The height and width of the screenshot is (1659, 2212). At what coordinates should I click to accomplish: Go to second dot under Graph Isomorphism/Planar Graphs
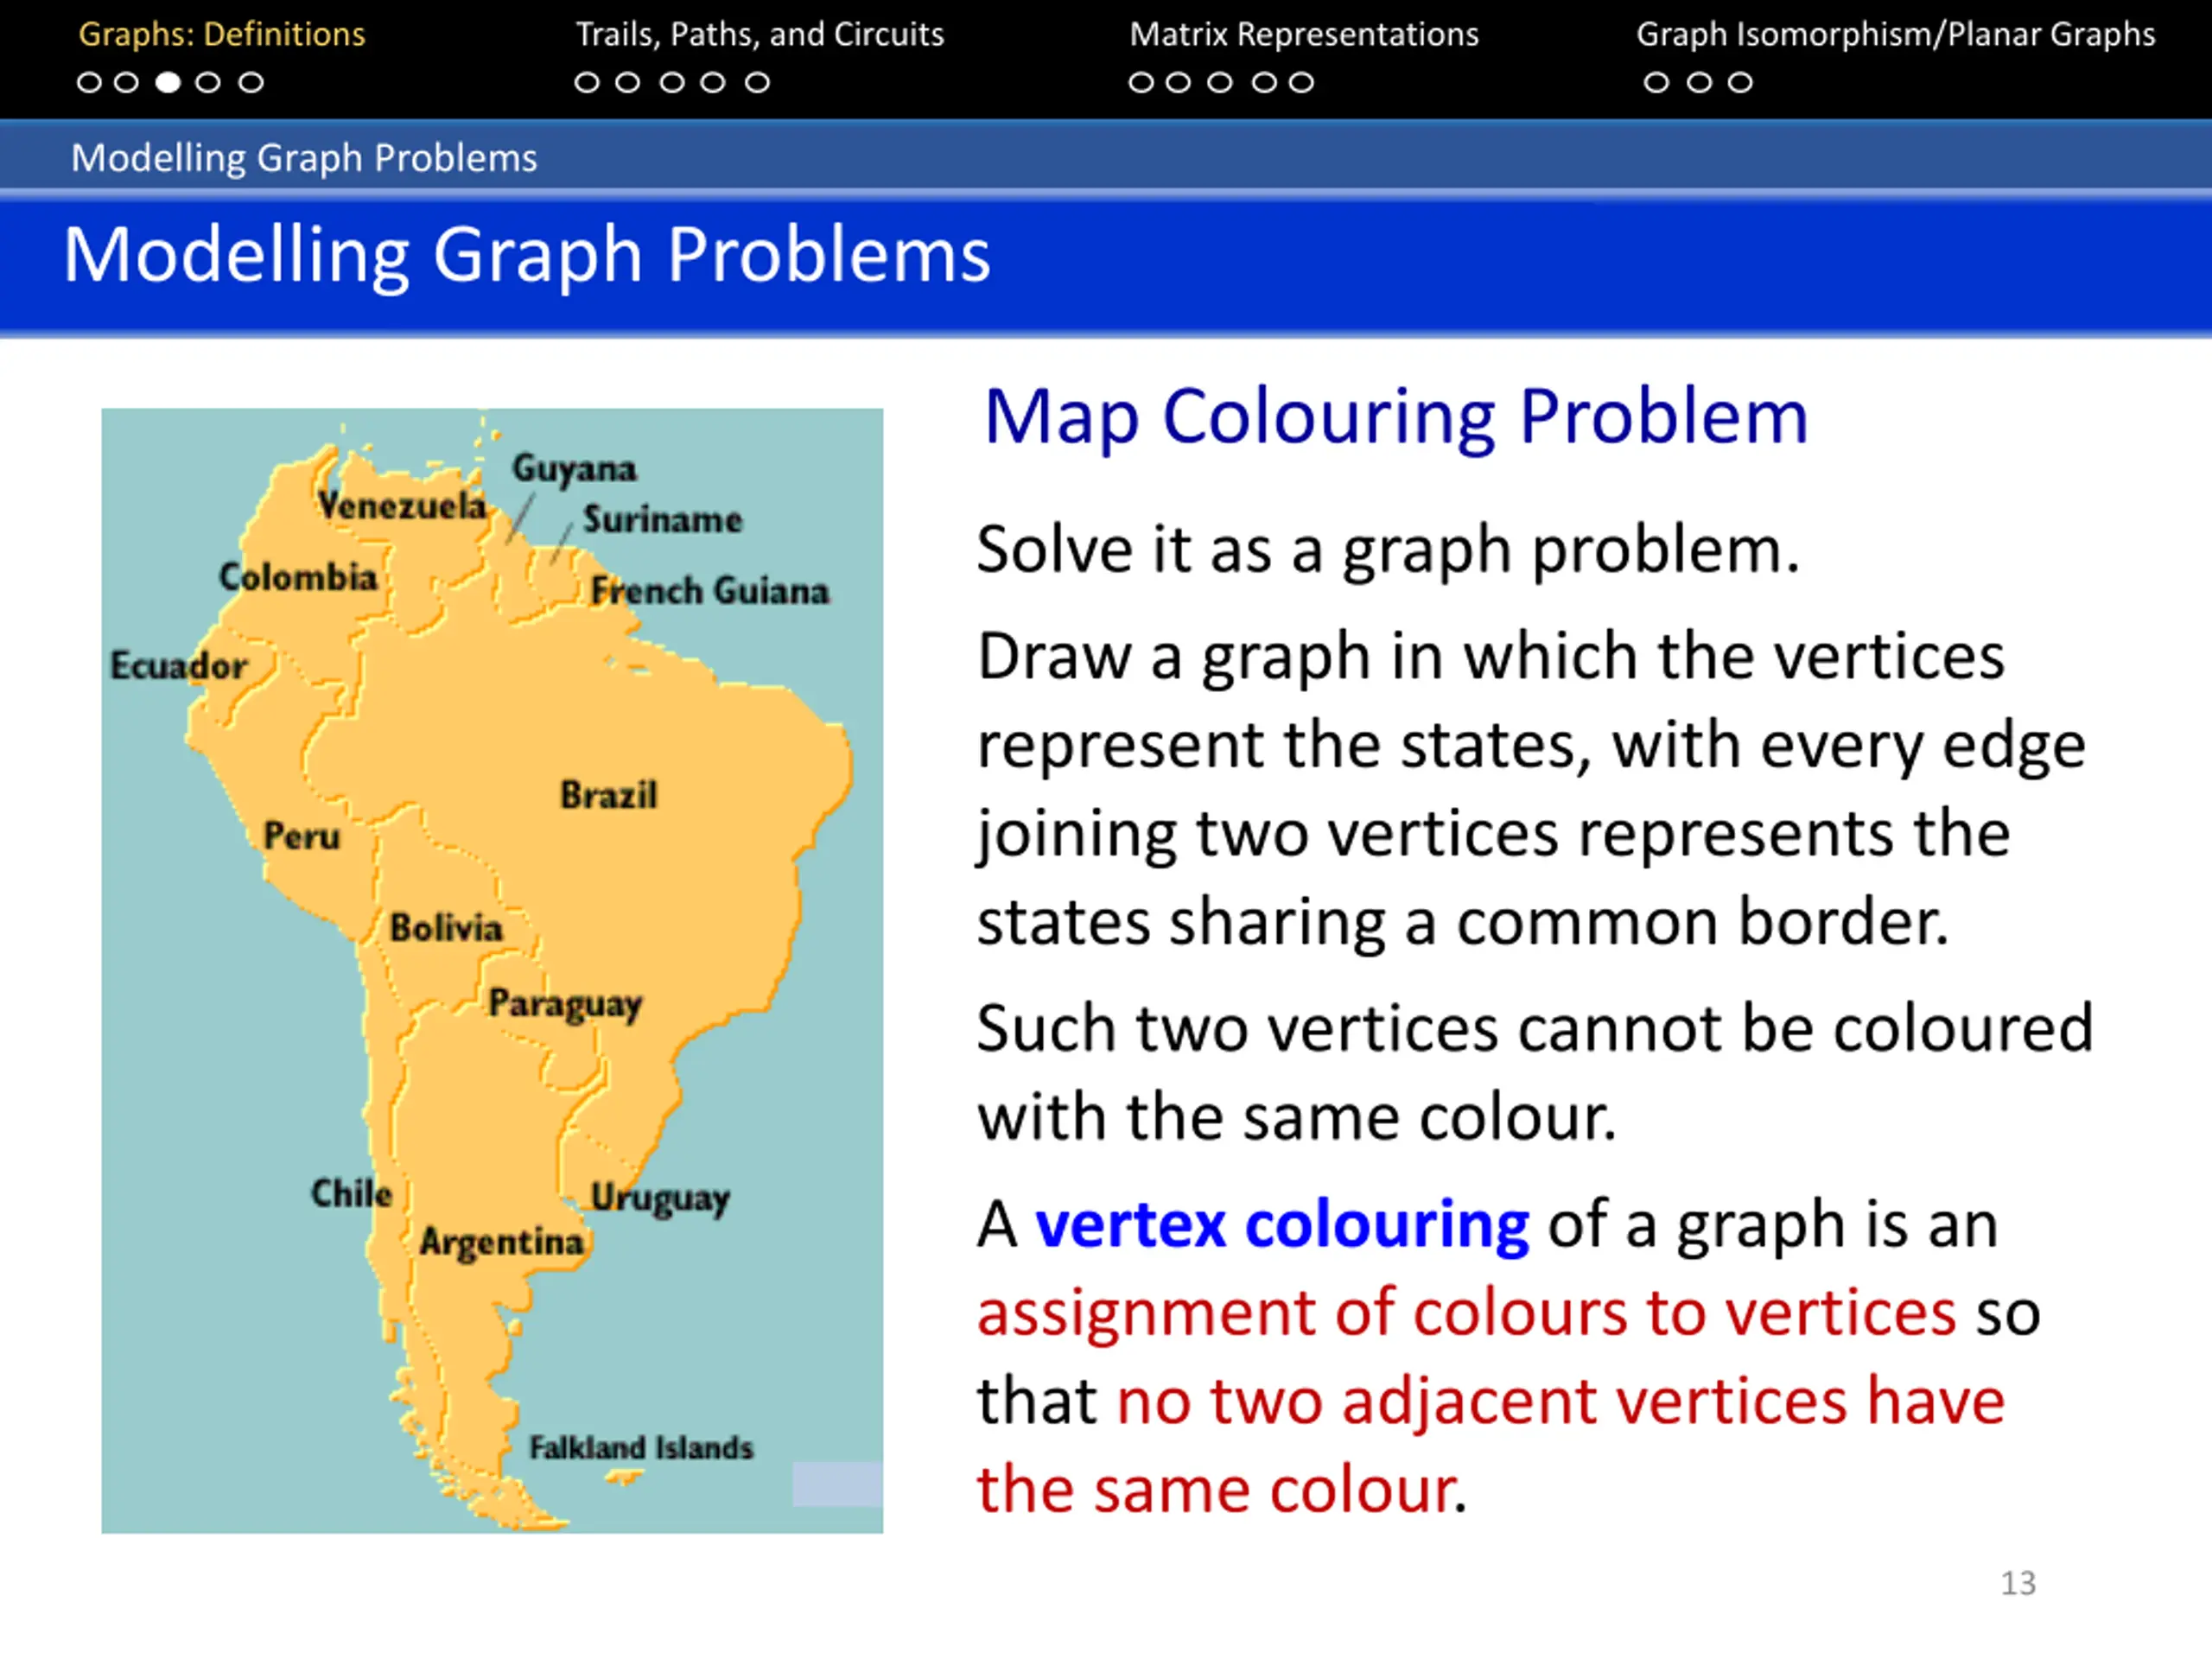1699,82
